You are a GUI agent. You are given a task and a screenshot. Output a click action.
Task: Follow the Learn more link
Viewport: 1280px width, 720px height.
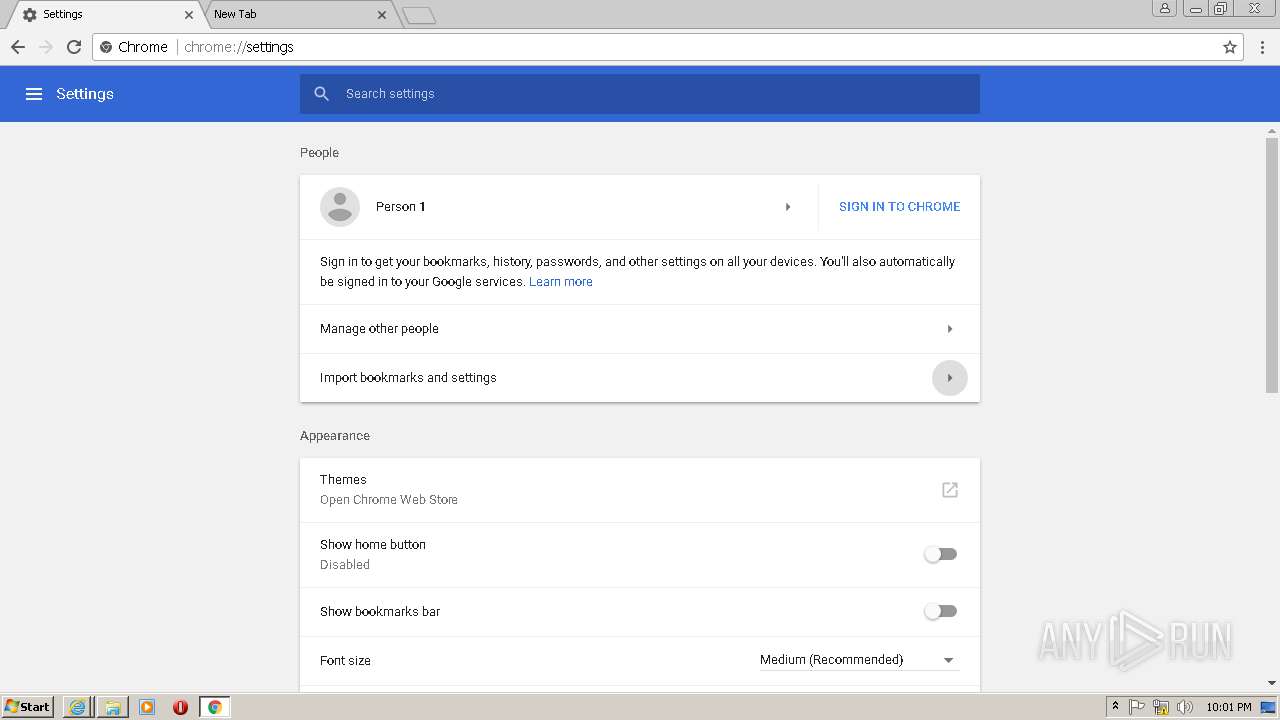[560, 282]
